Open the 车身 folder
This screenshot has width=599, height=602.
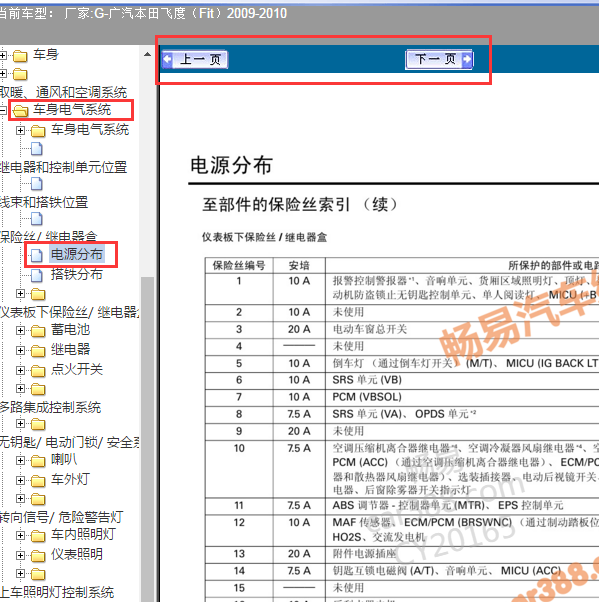46,55
